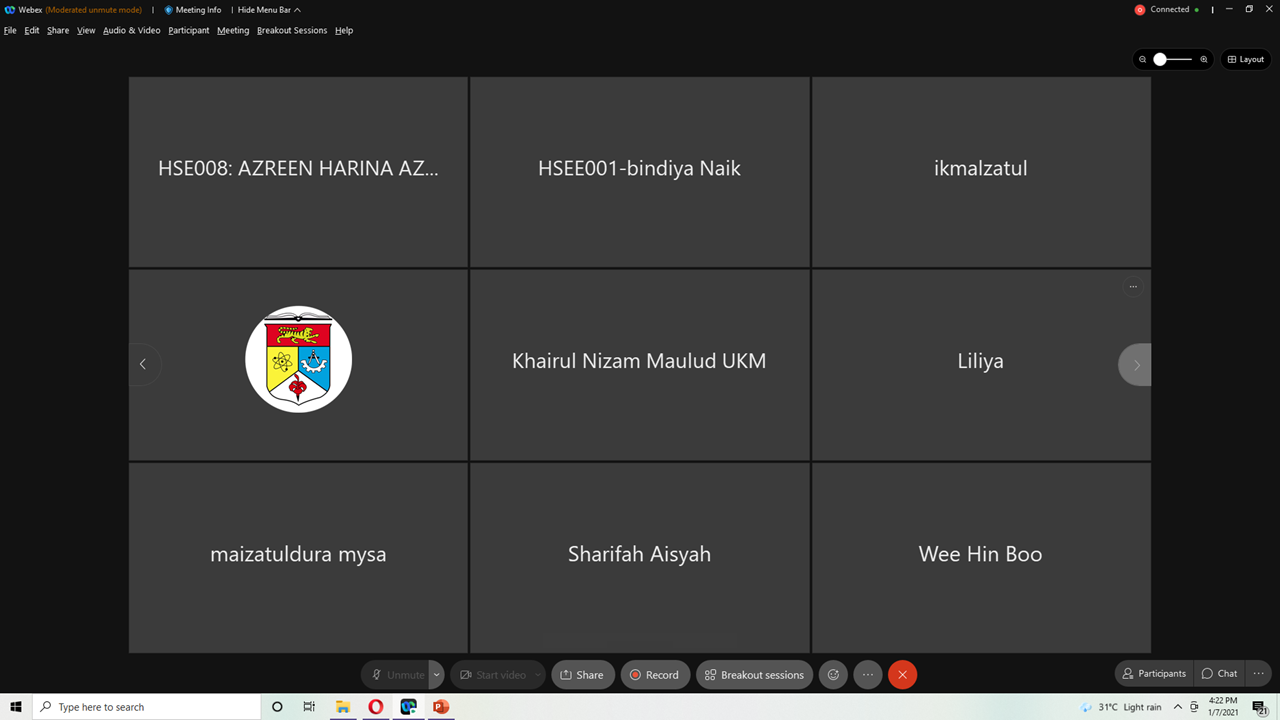Go to next page of participants

(x=1135, y=365)
